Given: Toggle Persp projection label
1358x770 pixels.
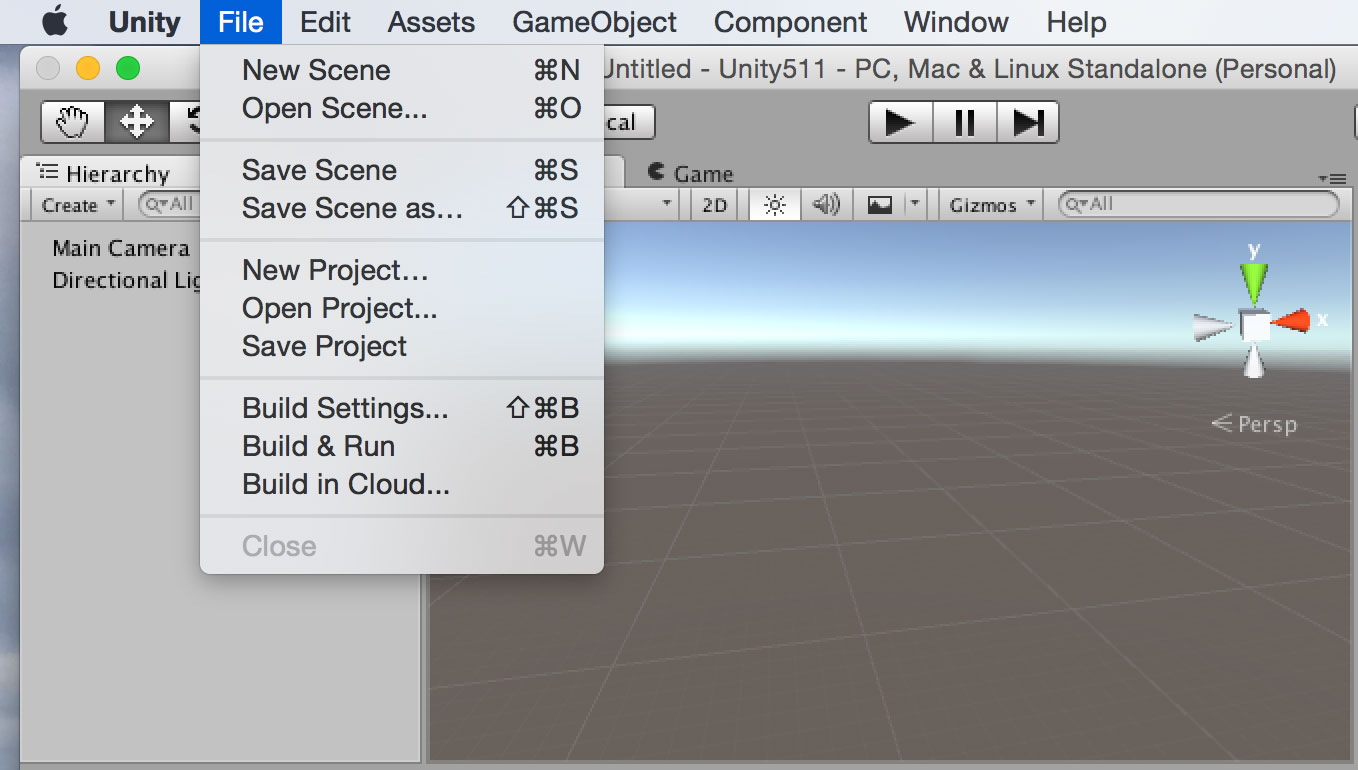Looking at the screenshot, I should point(1255,424).
